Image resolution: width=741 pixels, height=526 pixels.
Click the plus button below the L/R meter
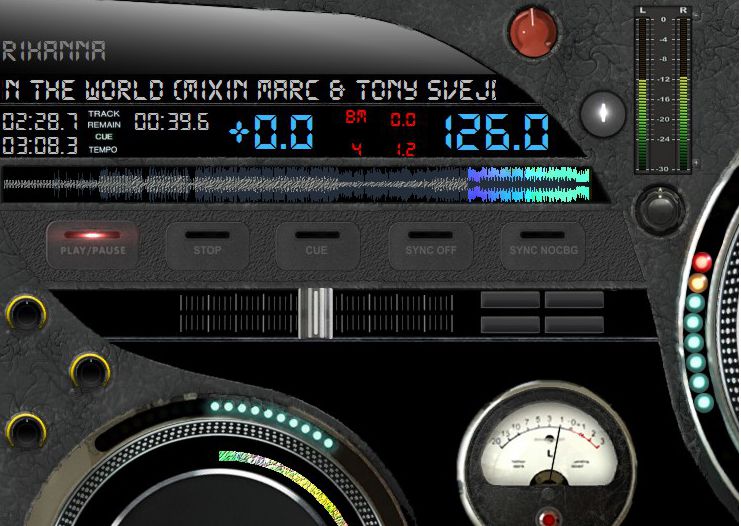697,163
